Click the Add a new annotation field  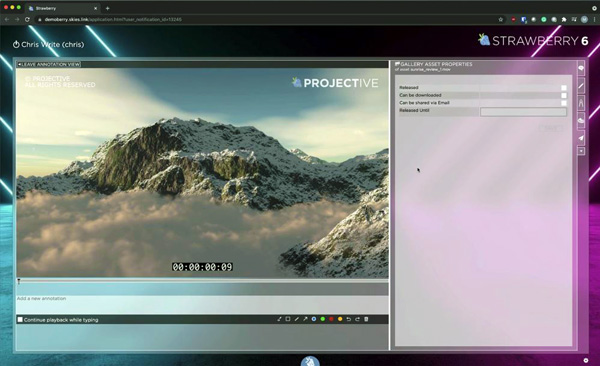(202, 304)
